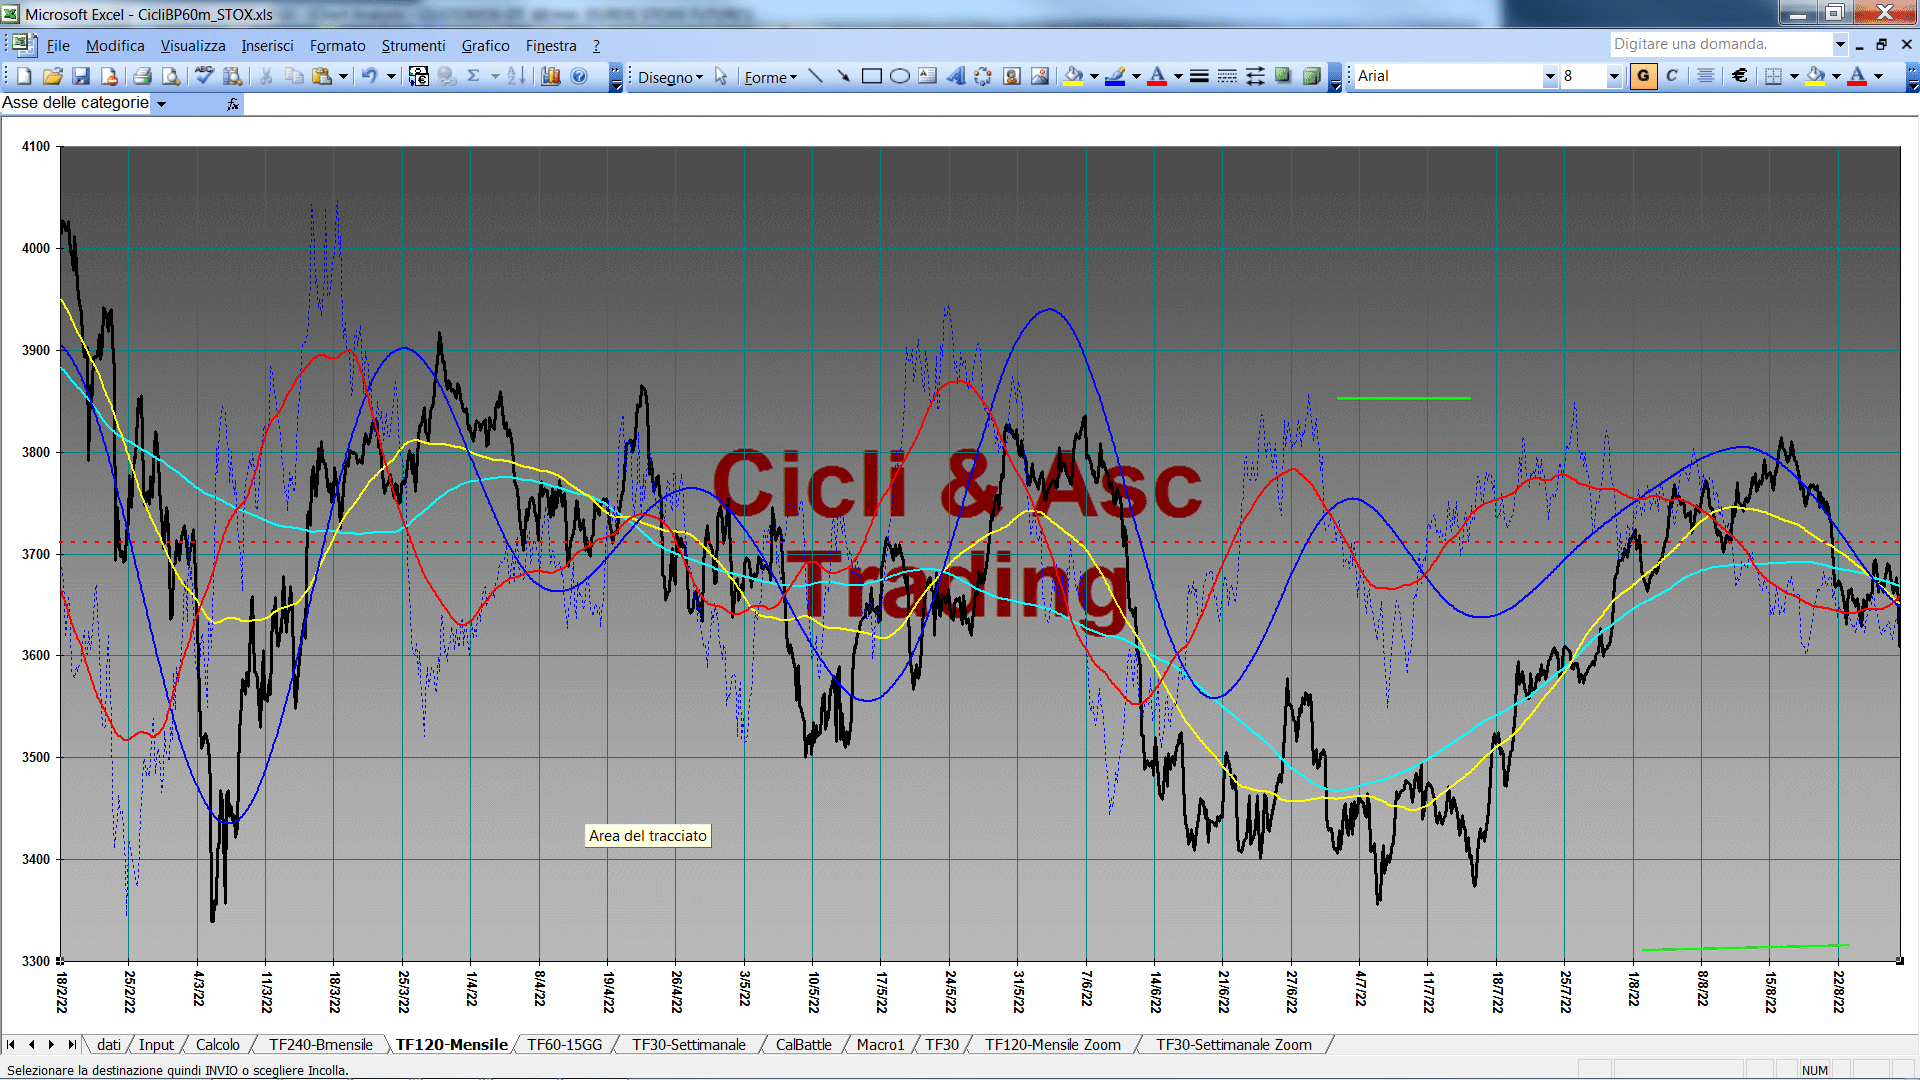Expand the Undo history dropdown arrow
This screenshot has height=1080, width=1920.
click(x=391, y=76)
